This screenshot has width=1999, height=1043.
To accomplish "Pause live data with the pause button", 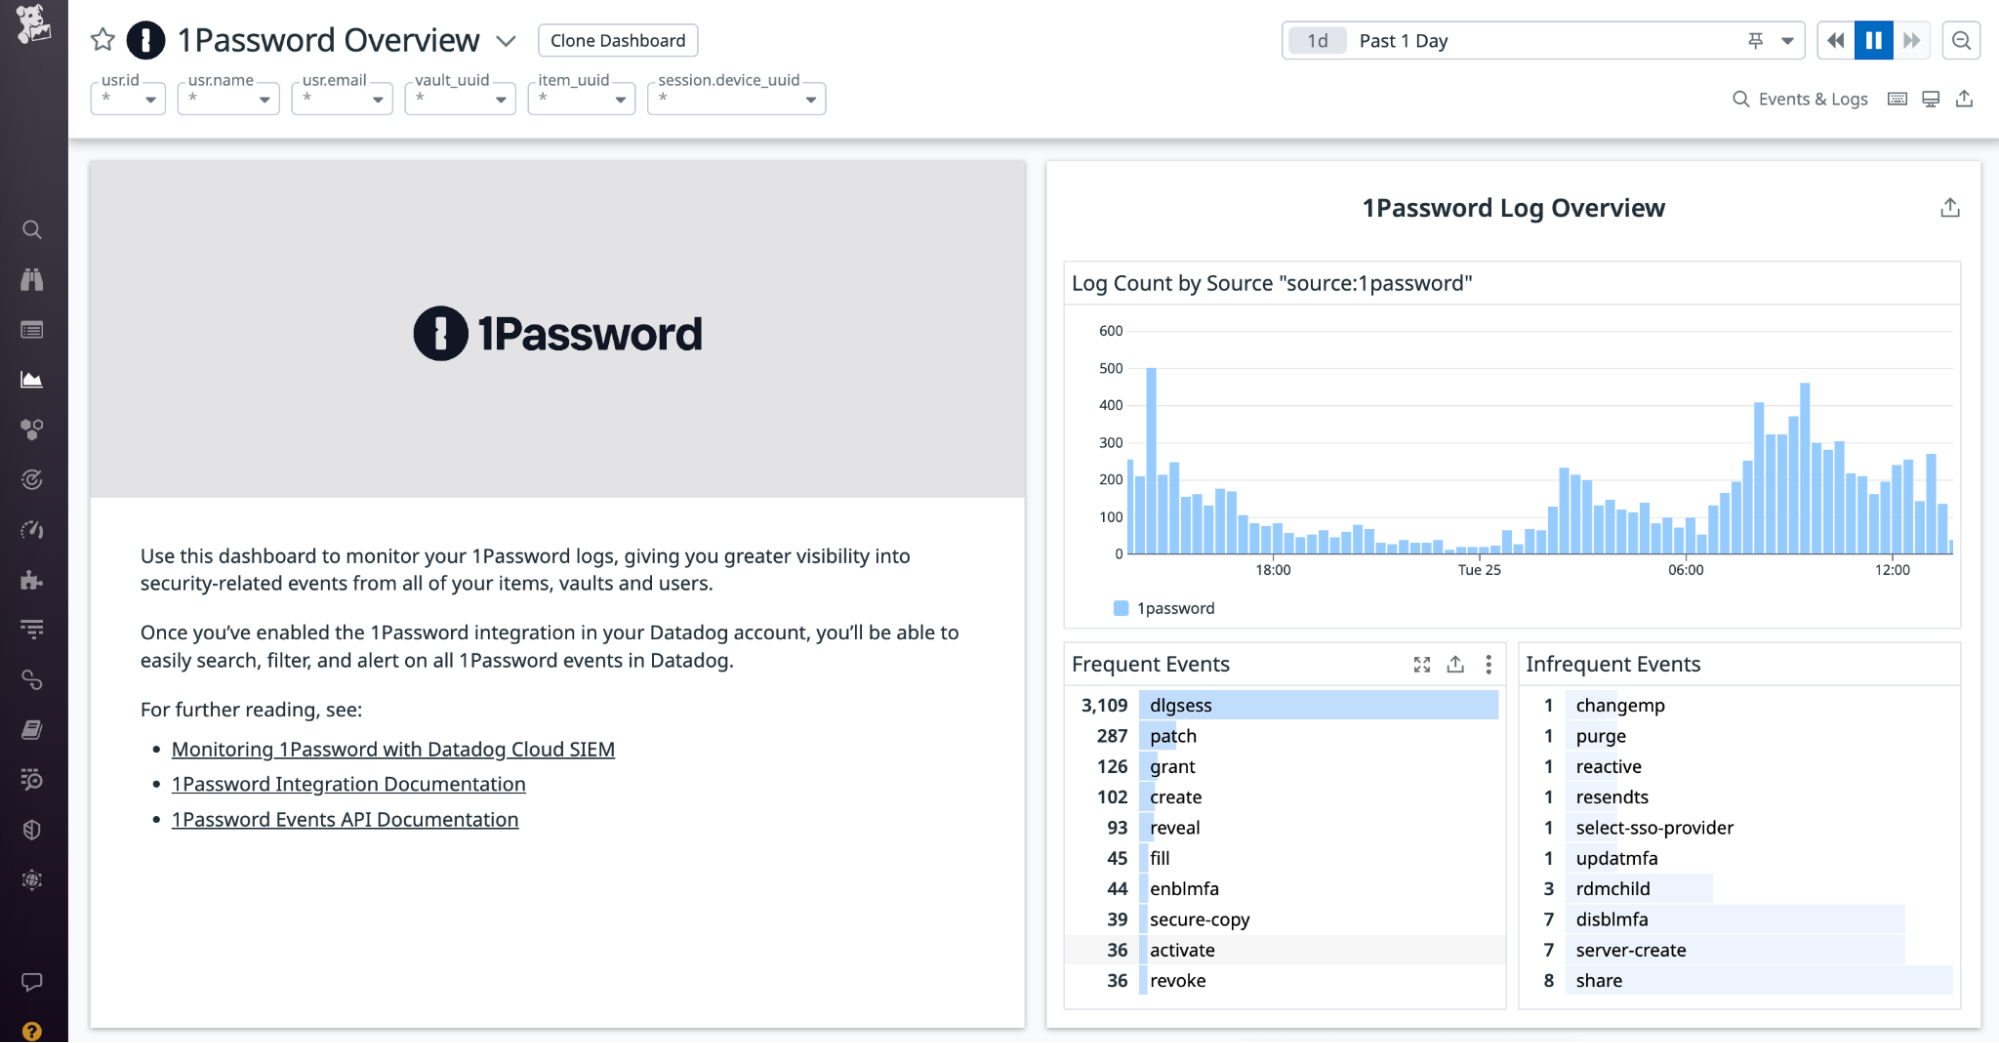I will coord(1873,40).
